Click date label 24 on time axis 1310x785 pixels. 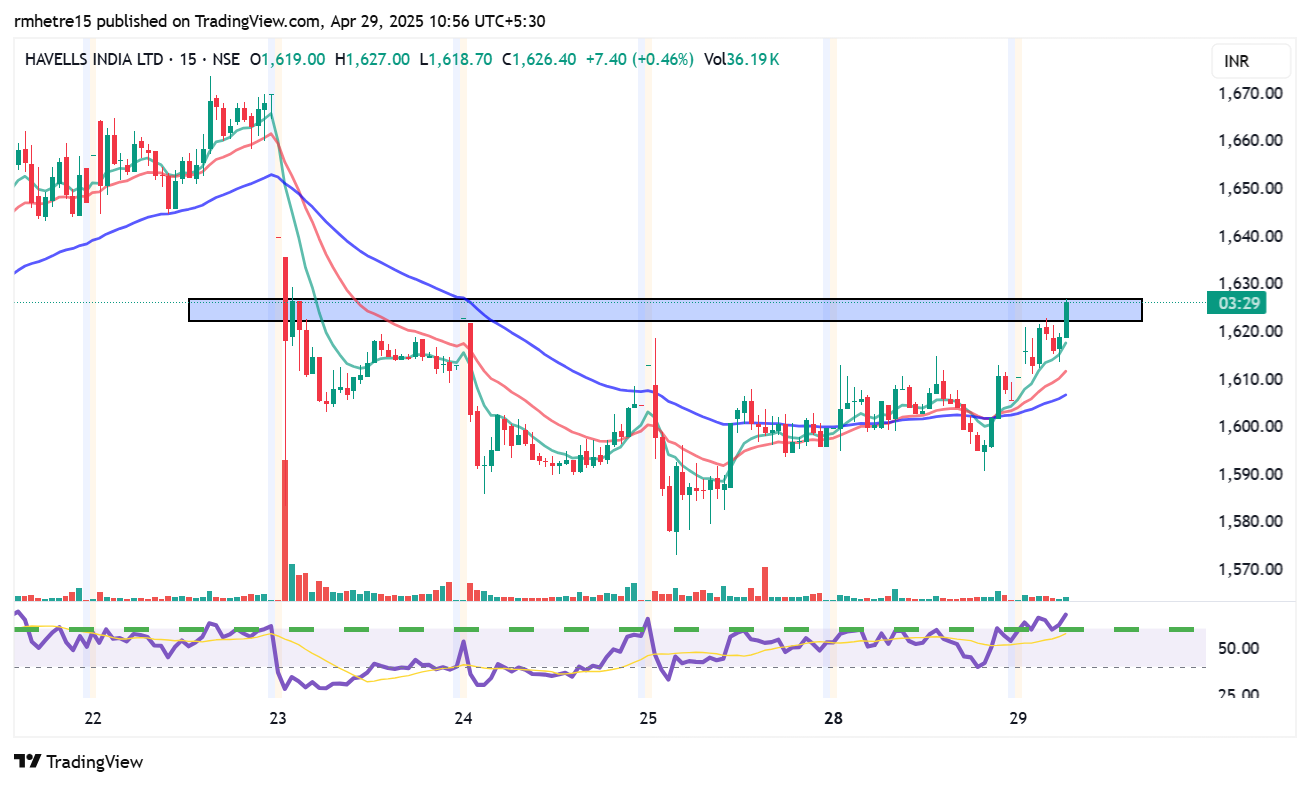click(x=463, y=718)
